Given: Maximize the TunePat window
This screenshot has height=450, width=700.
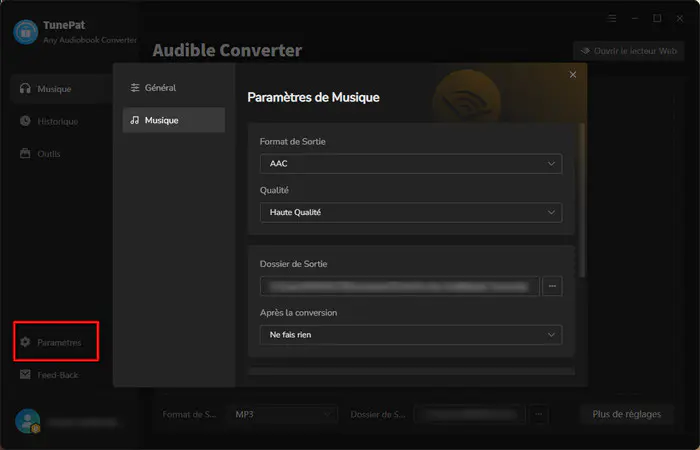Looking at the screenshot, I should pyautogui.click(x=657, y=19).
